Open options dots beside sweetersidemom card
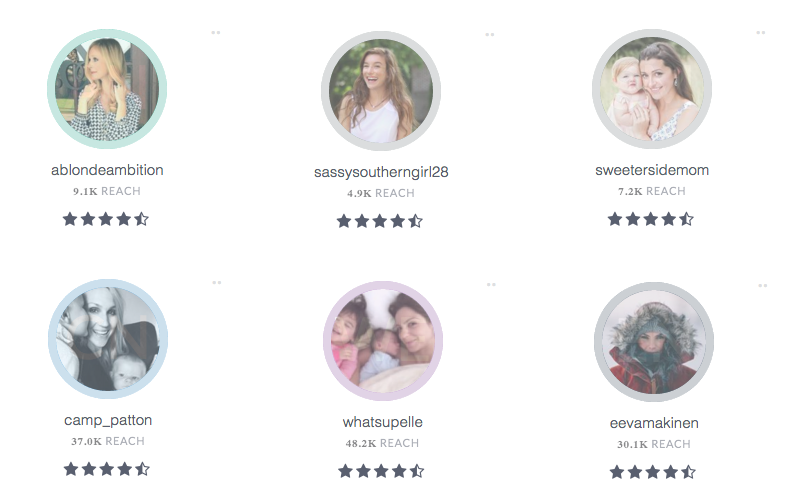Viewport: 798px width, 502px height. tap(761, 33)
